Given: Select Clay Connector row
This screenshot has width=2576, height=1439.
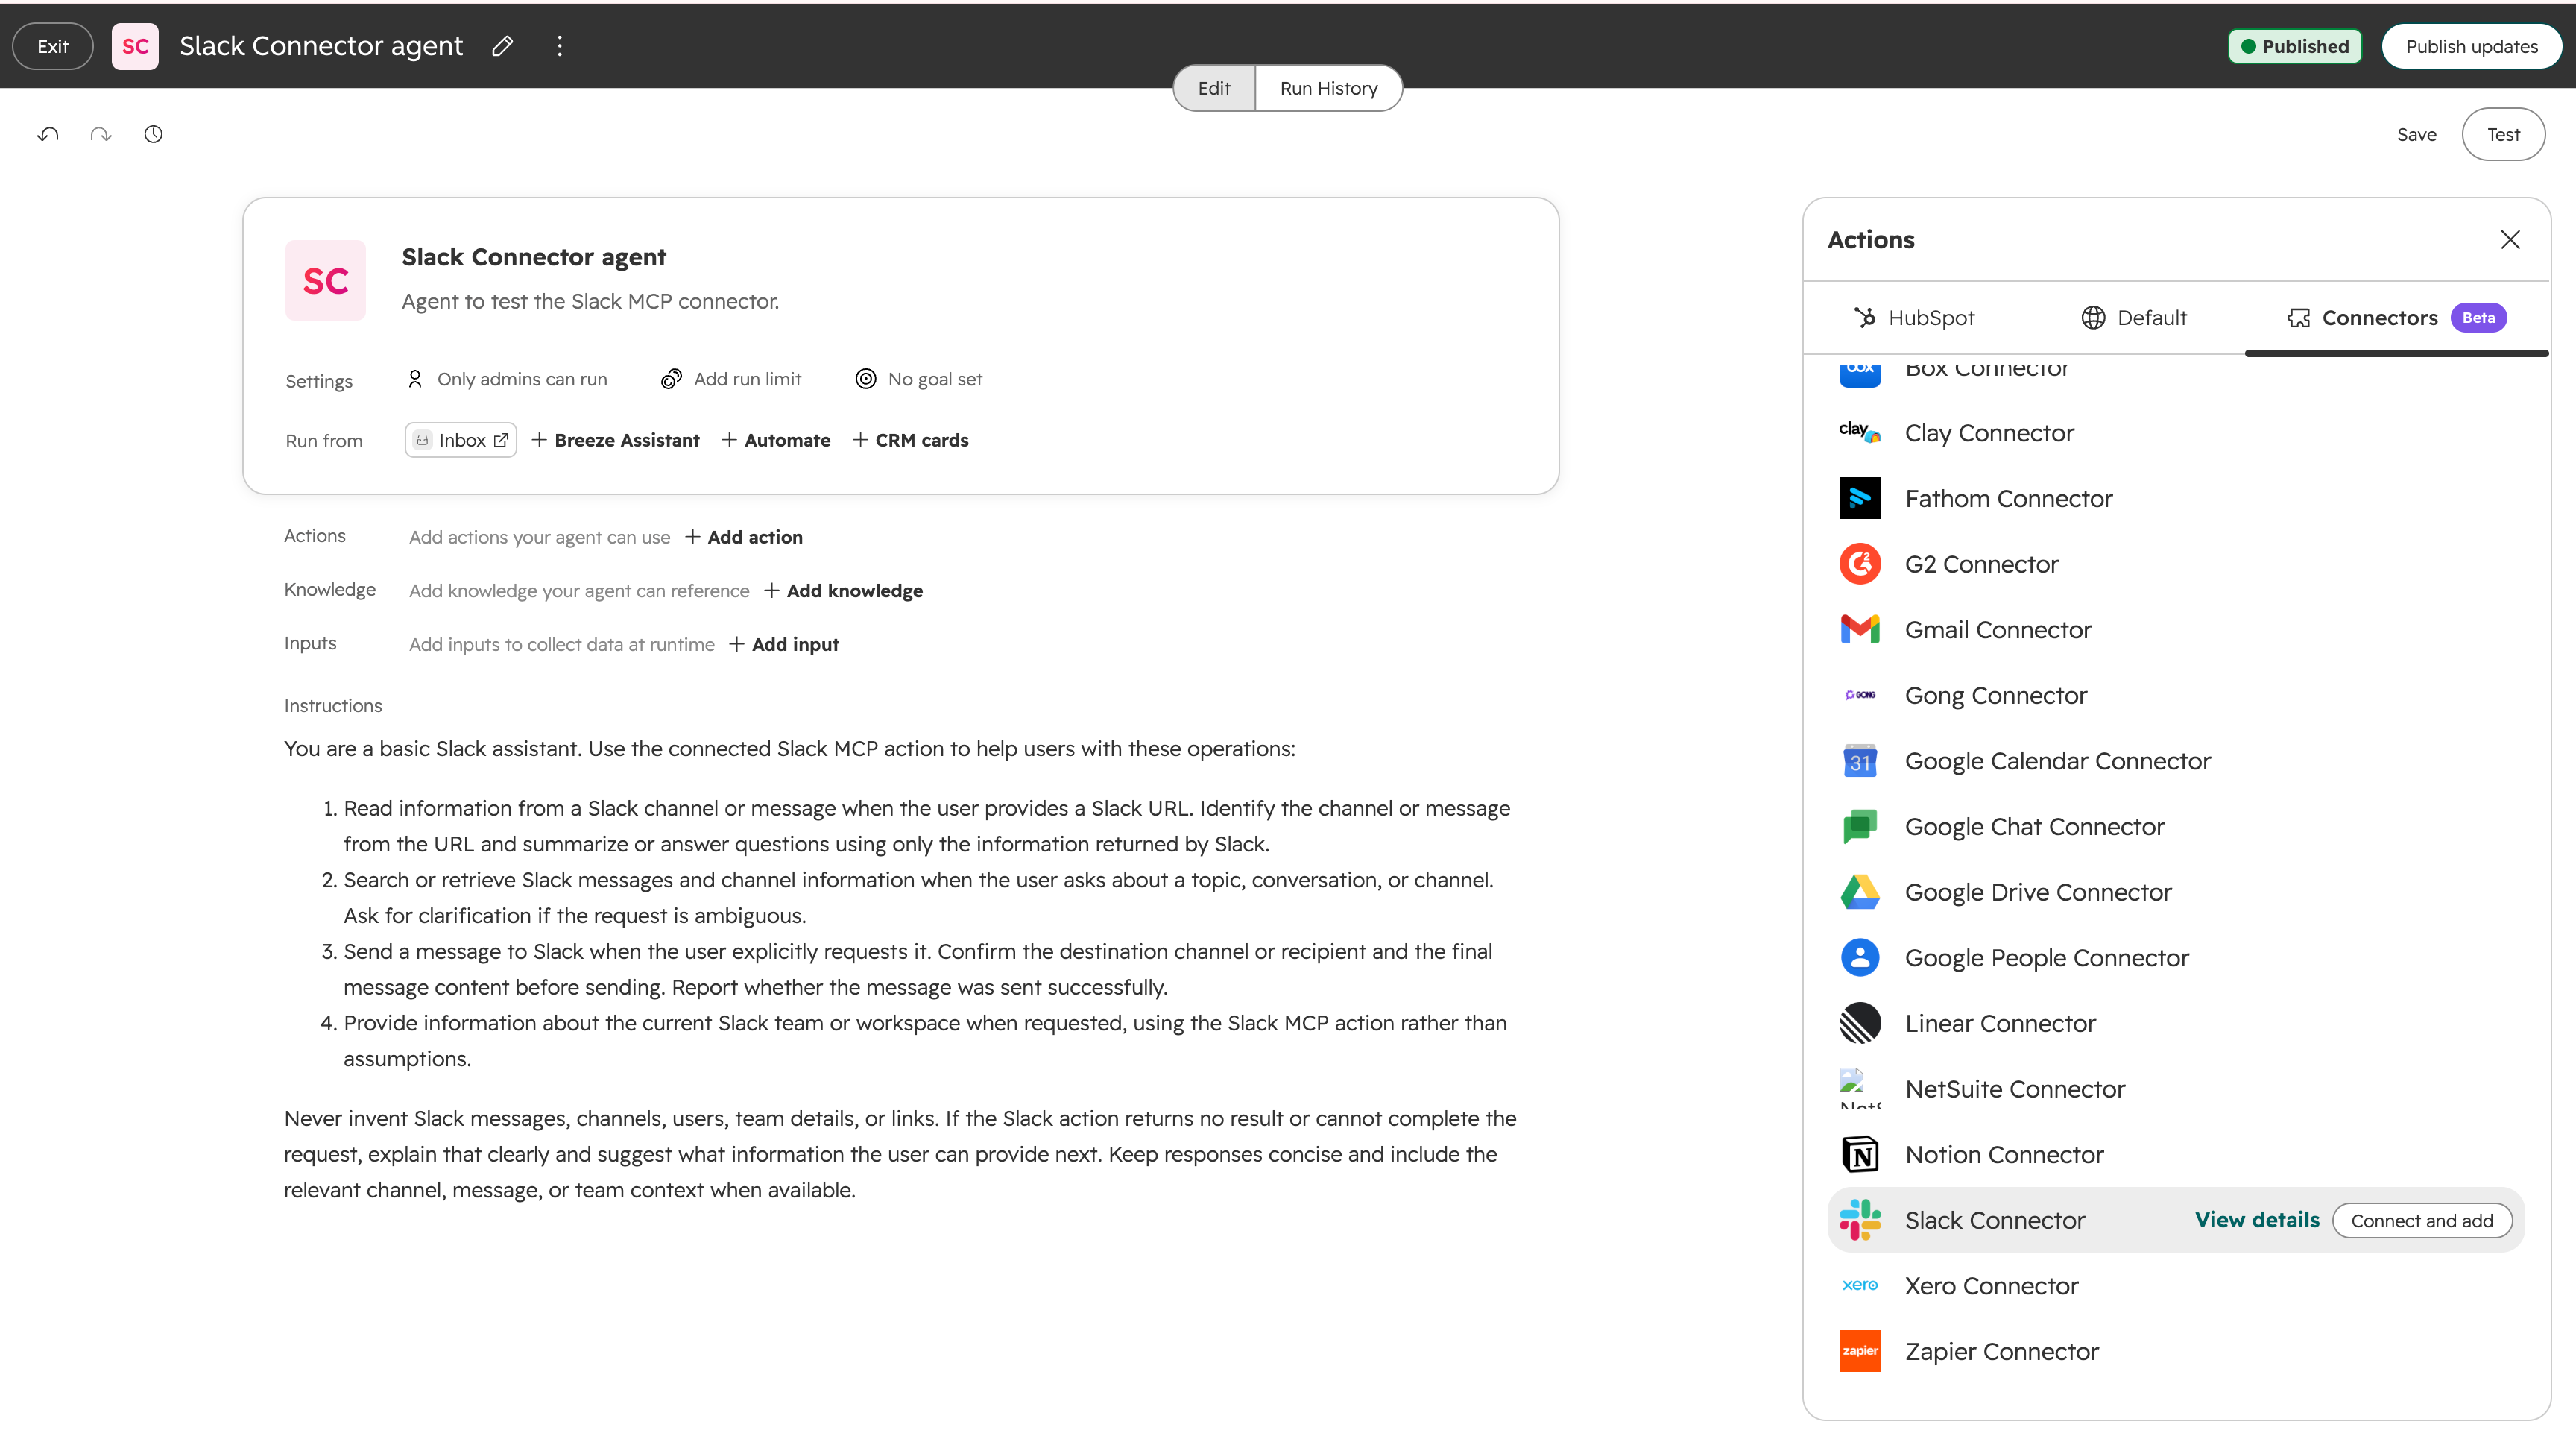Looking at the screenshot, I should coord(2176,432).
